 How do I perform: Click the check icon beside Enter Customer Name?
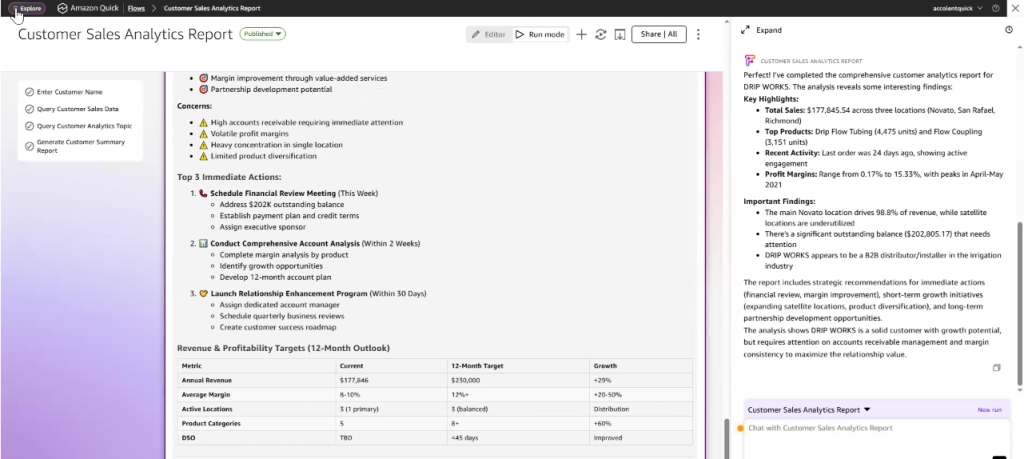pos(29,92)
